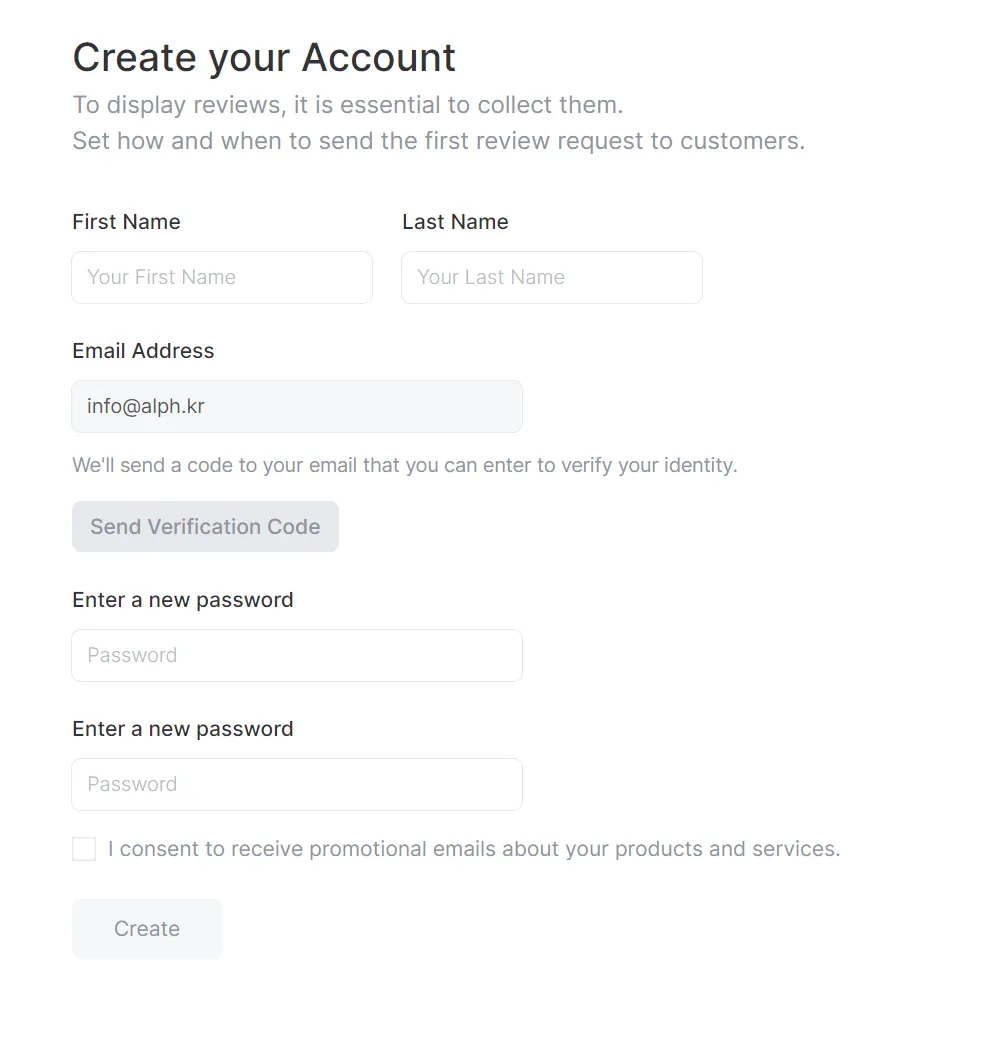Focus the Last Name input field
989x1040 pixels.
click(551, 277)
